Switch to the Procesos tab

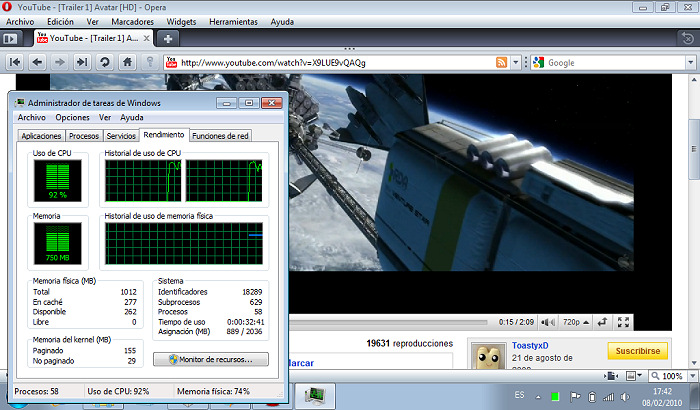tap(84, 136)
